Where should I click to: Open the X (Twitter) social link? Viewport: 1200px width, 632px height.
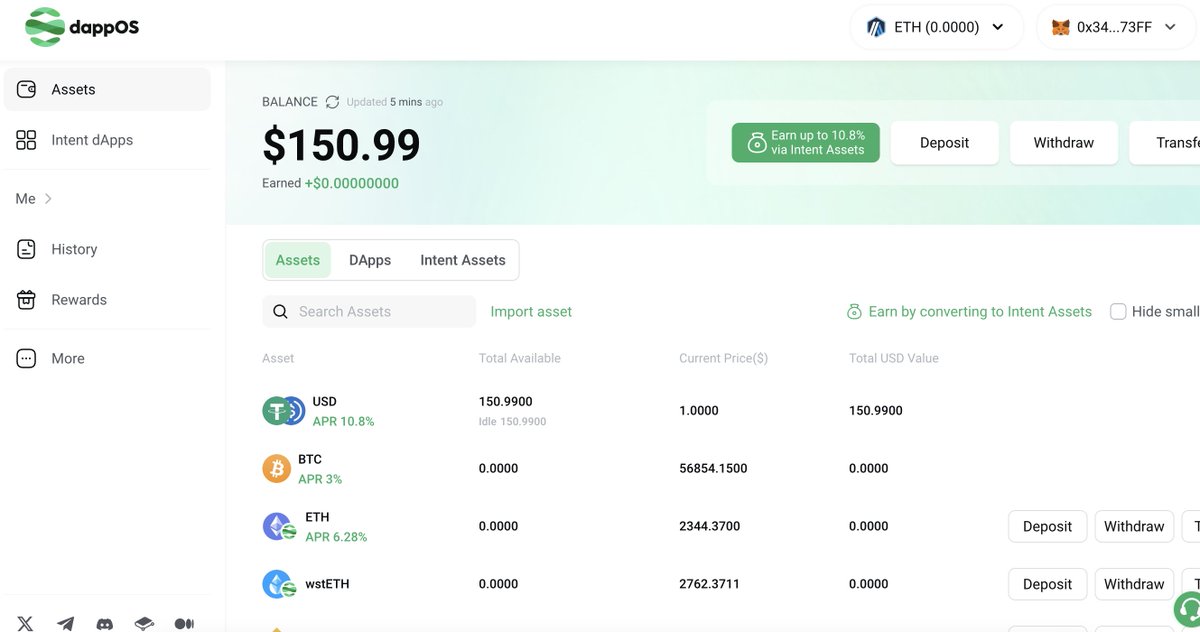(26, 623)
